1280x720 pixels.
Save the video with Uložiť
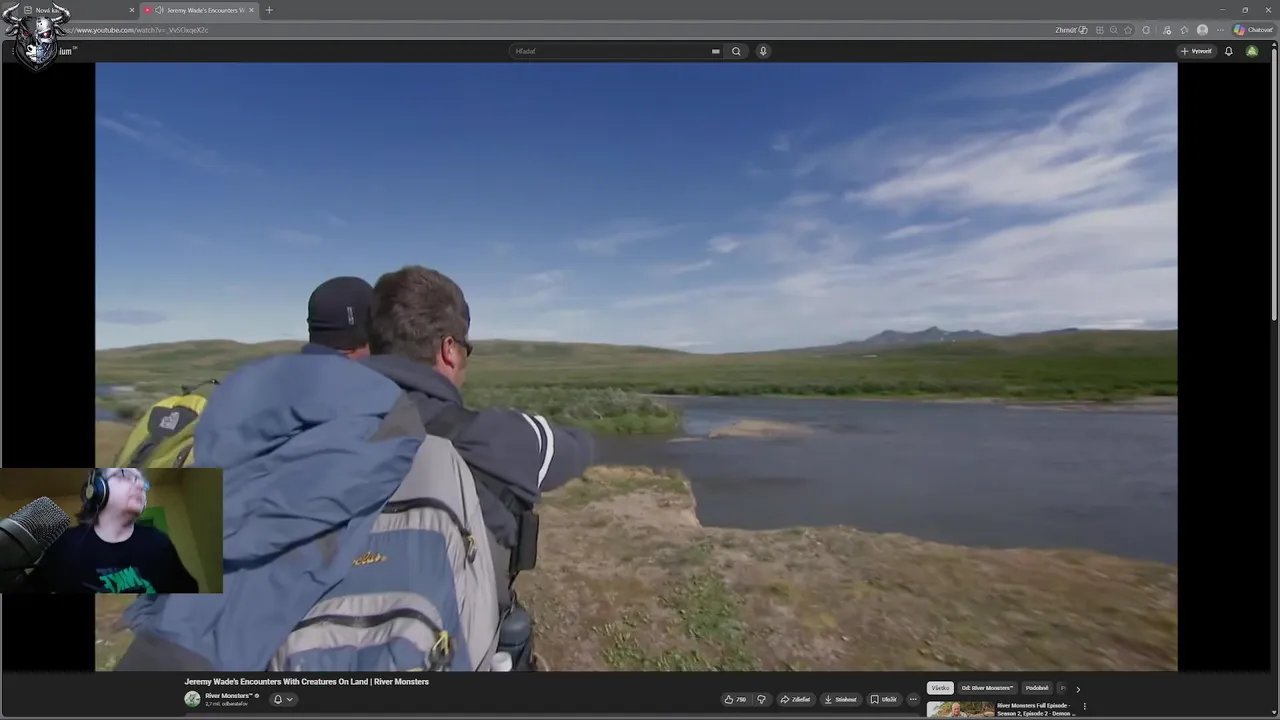click(x=883, y=700)
